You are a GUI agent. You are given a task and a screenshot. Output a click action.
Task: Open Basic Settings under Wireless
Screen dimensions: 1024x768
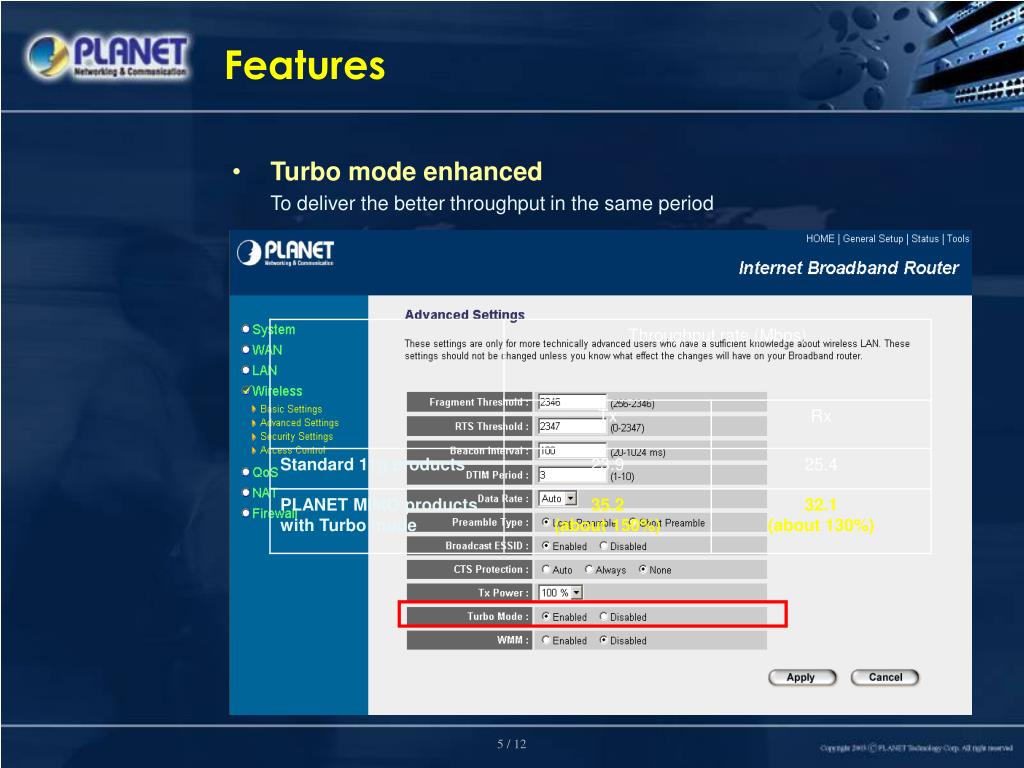[291, 409]
